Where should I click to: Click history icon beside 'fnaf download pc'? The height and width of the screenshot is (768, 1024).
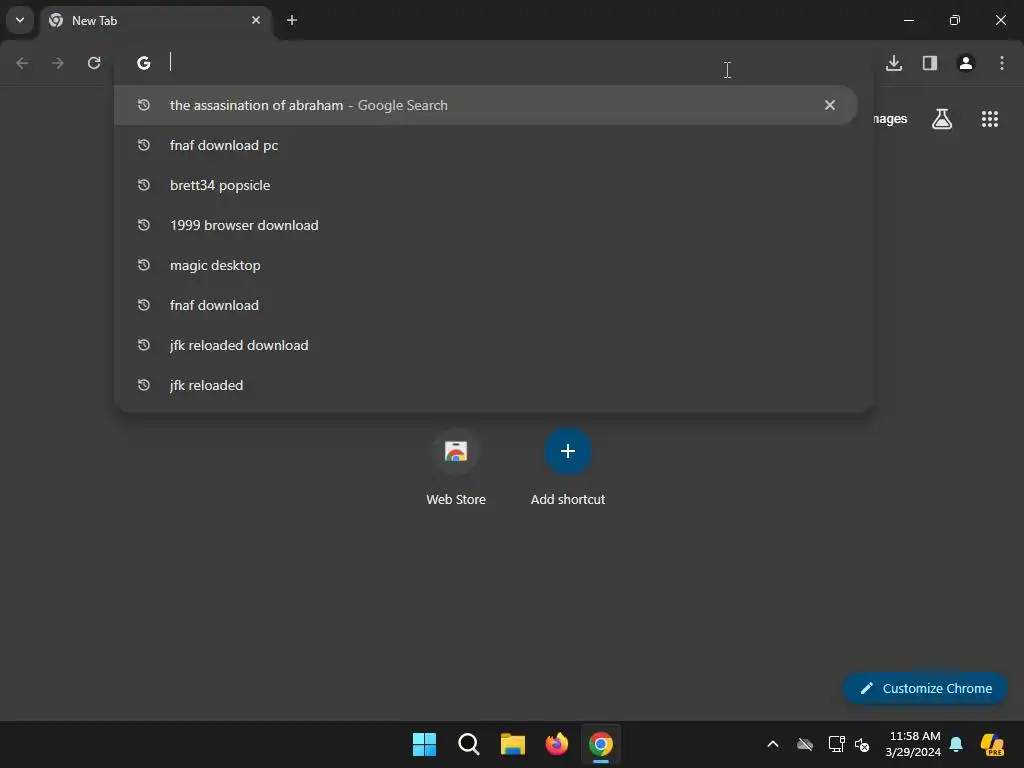[144, 145]
